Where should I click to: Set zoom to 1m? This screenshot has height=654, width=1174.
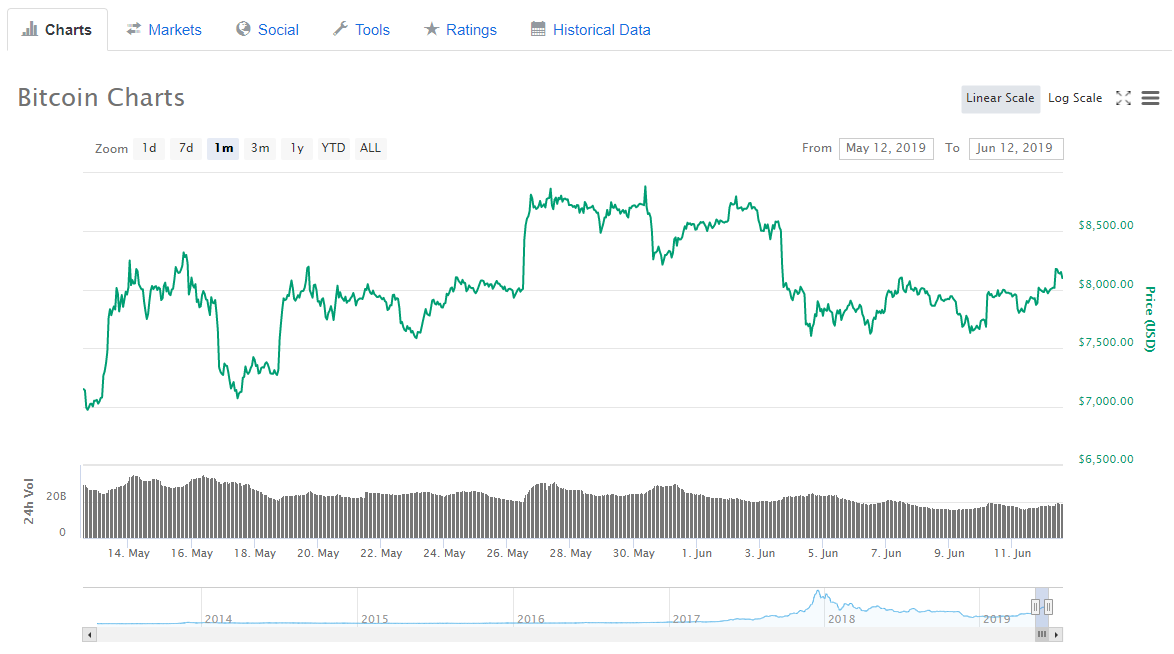223,148
